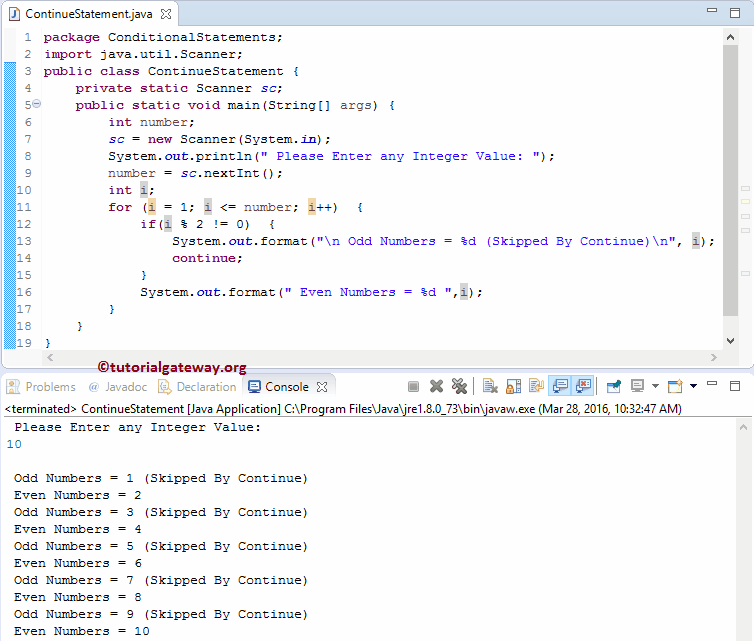Collapse the main method fold marker
Viewport: 754px width, 641px height.
click(x=37, y=105)
